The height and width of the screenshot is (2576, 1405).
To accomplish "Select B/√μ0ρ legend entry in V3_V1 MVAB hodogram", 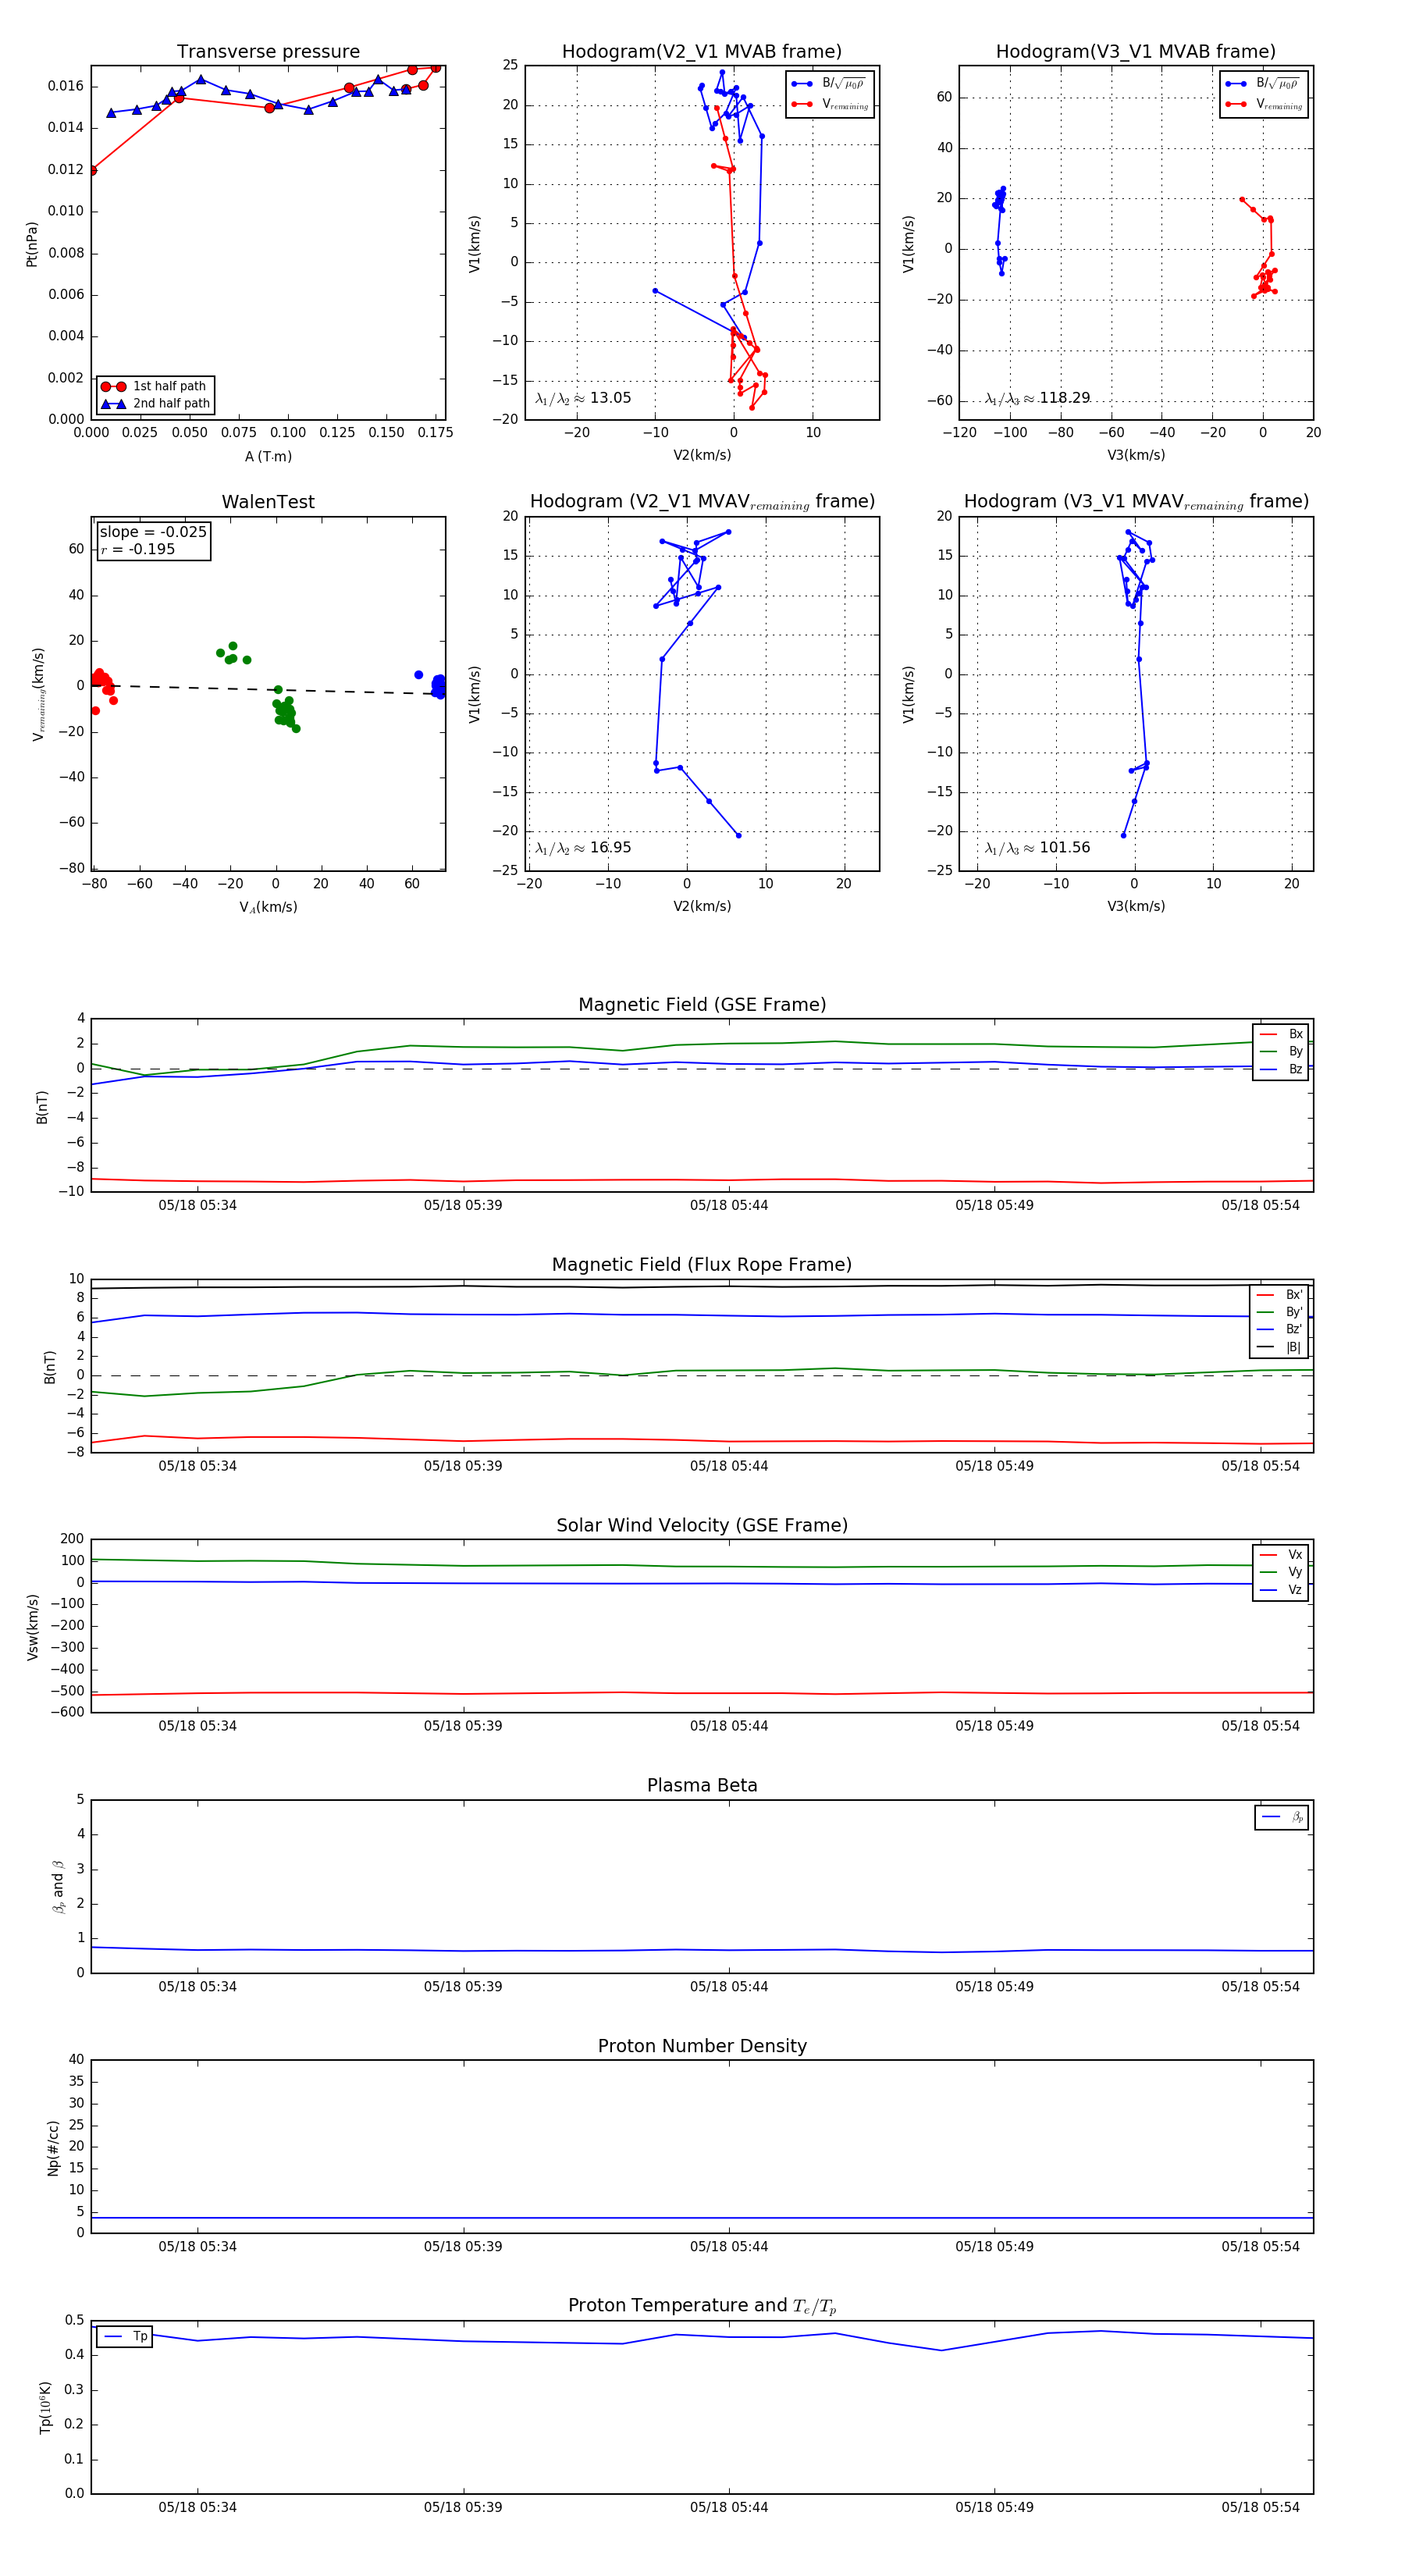I will 1263,84.
